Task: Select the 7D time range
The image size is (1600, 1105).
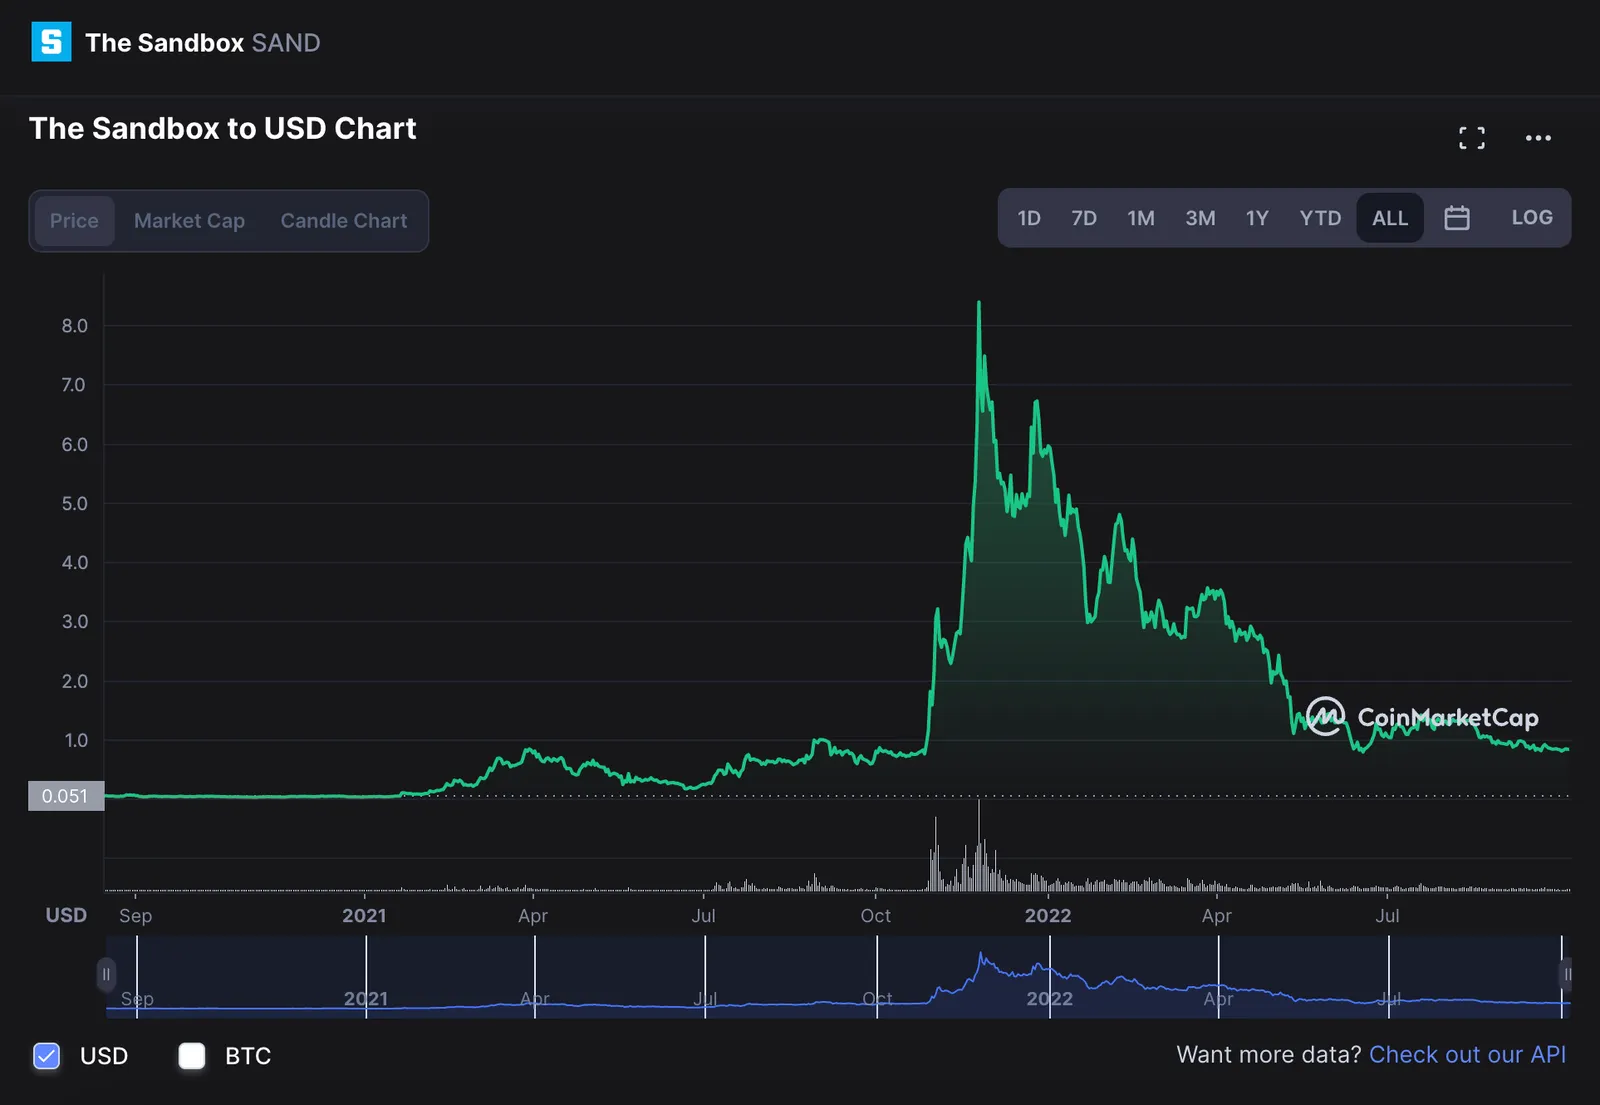Action: (x=1084, y=218)
